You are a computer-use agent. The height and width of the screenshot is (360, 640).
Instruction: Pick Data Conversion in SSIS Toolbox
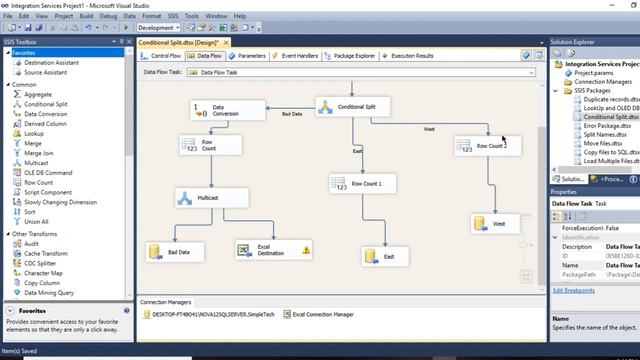pyautogui.click(x=45, y=114)
